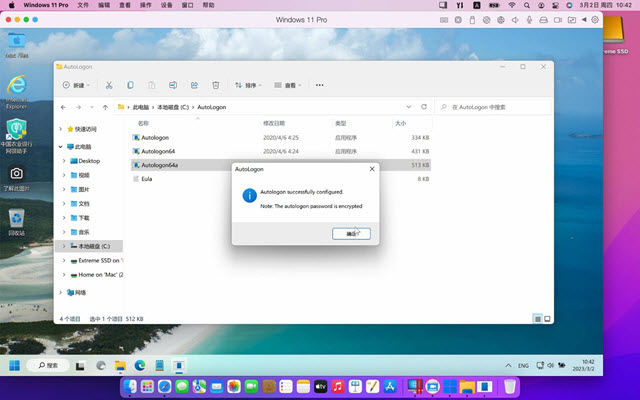Click 本地磁盘 (C:) in address breadcrumb
640x400 pixels.
tap(173, 107)
